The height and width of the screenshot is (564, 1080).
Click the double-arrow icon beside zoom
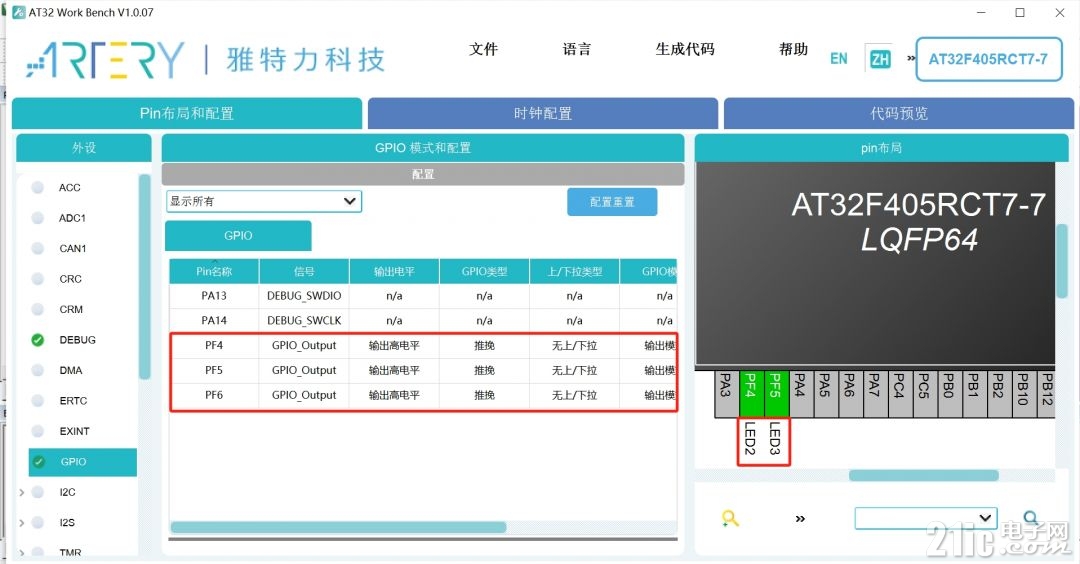tap(800, 519)
